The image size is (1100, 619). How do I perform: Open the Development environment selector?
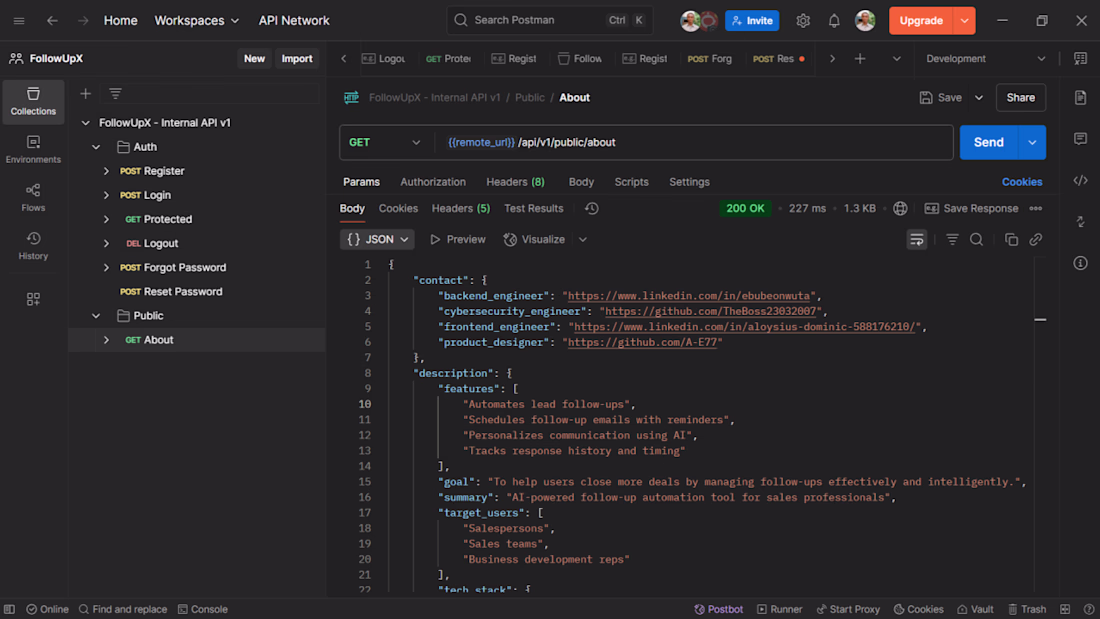click(985, 59)
